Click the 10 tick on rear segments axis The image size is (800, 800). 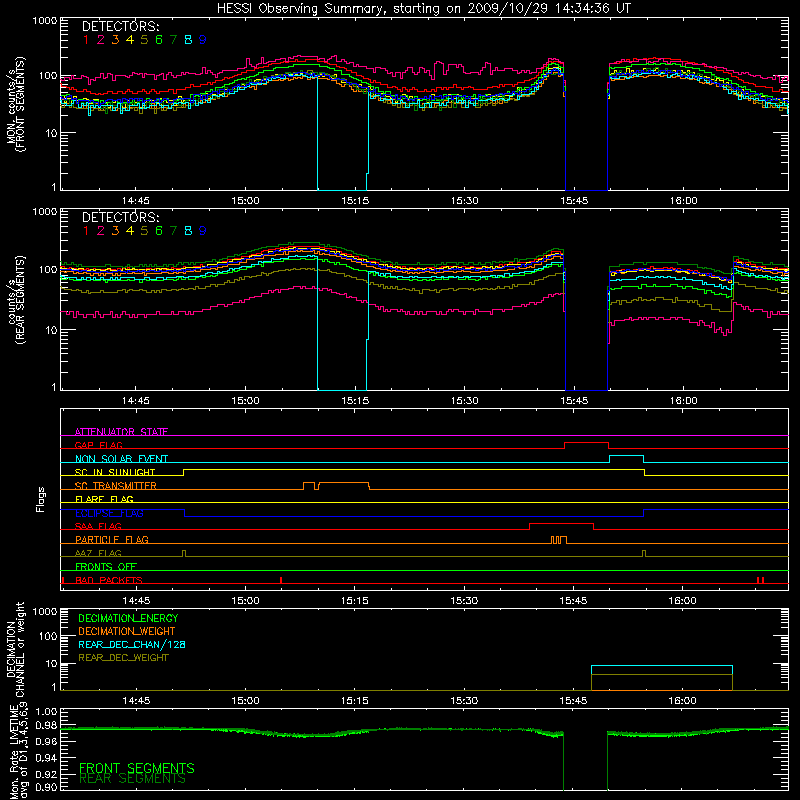coord(51,330)
